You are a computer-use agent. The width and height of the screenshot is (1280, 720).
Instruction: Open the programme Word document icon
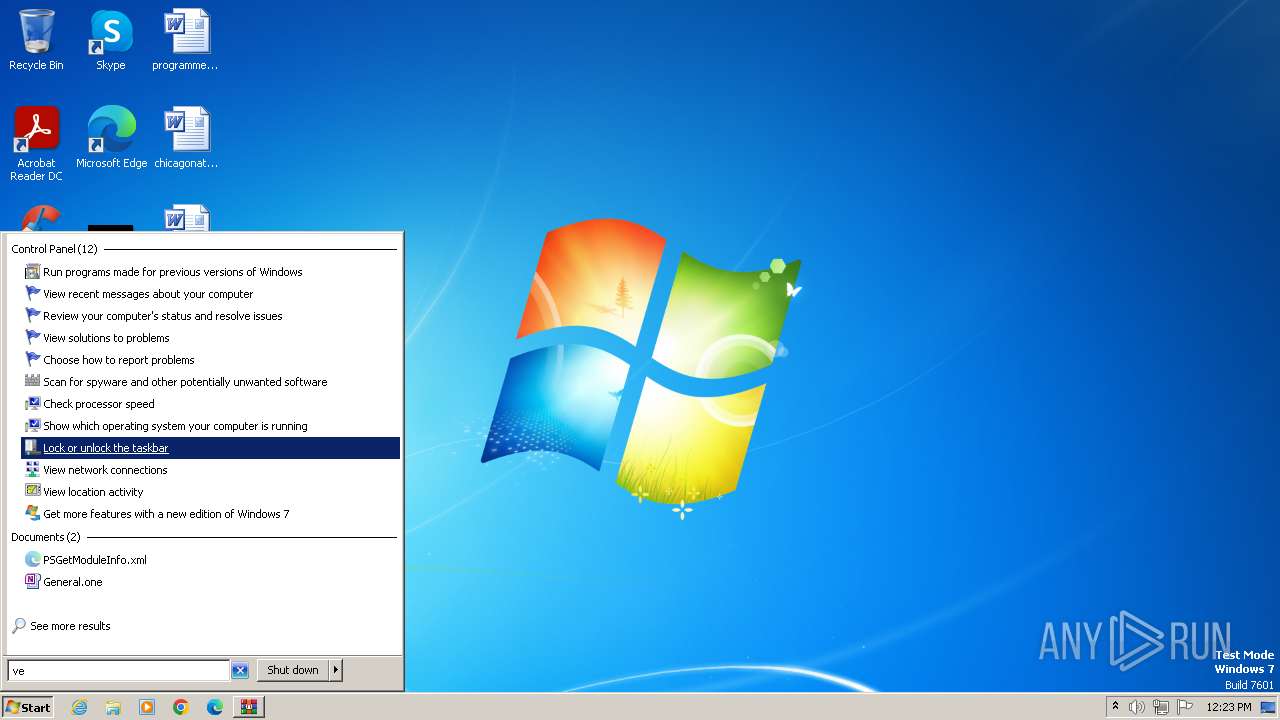click(x=186, y=40)
